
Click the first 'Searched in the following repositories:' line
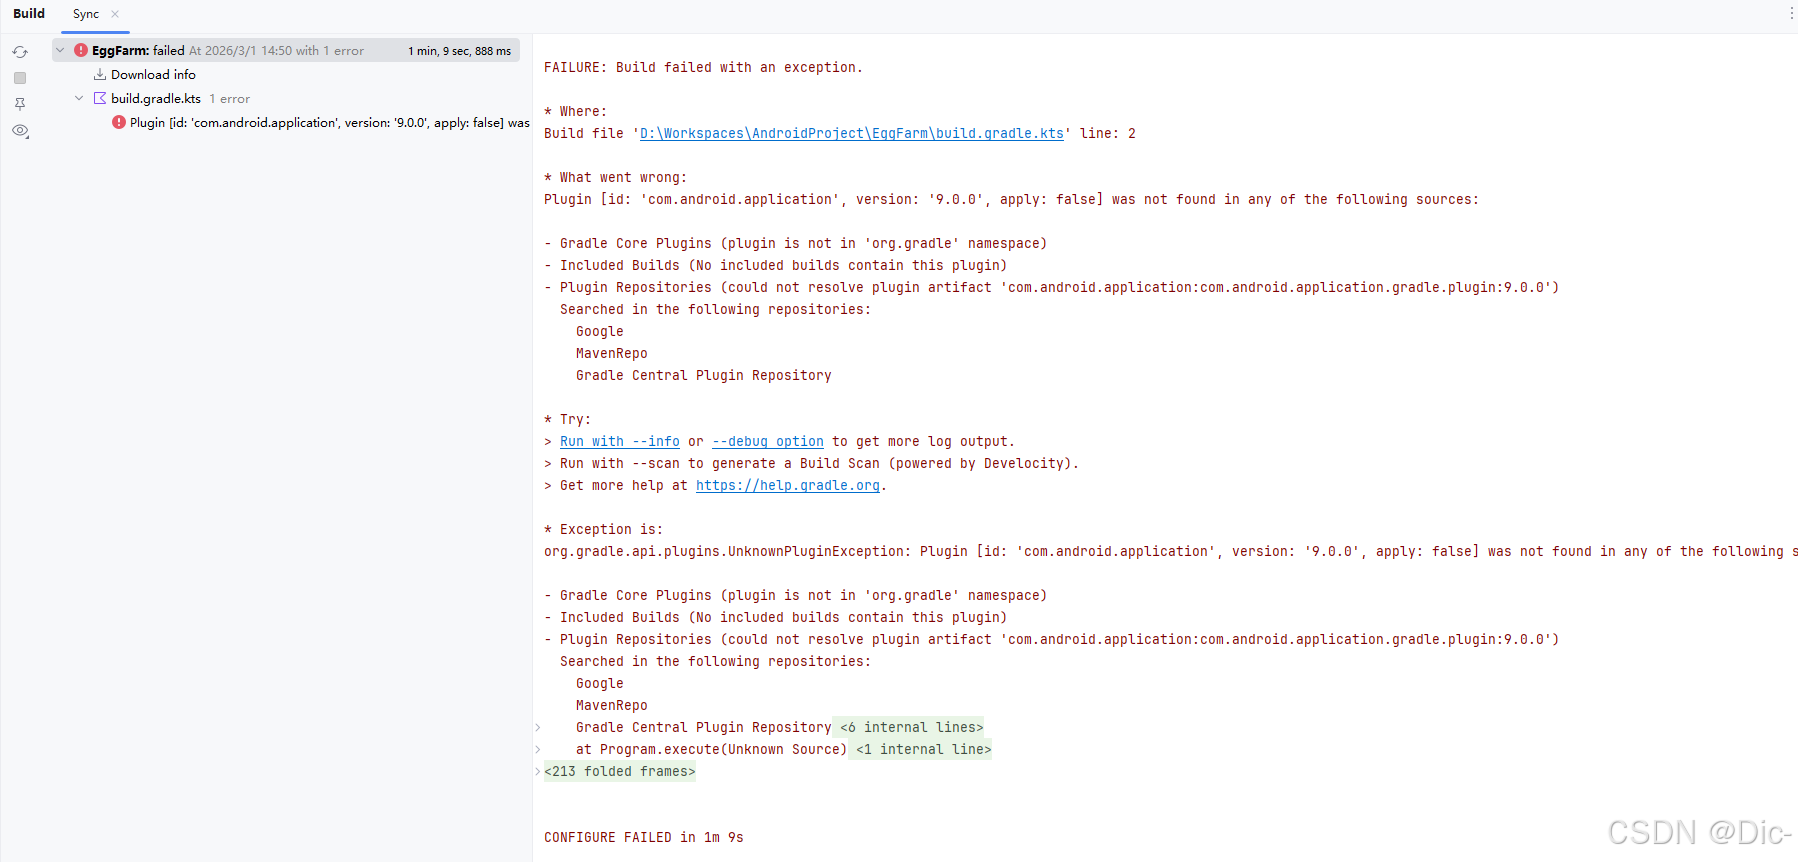(x=715, y=309)
